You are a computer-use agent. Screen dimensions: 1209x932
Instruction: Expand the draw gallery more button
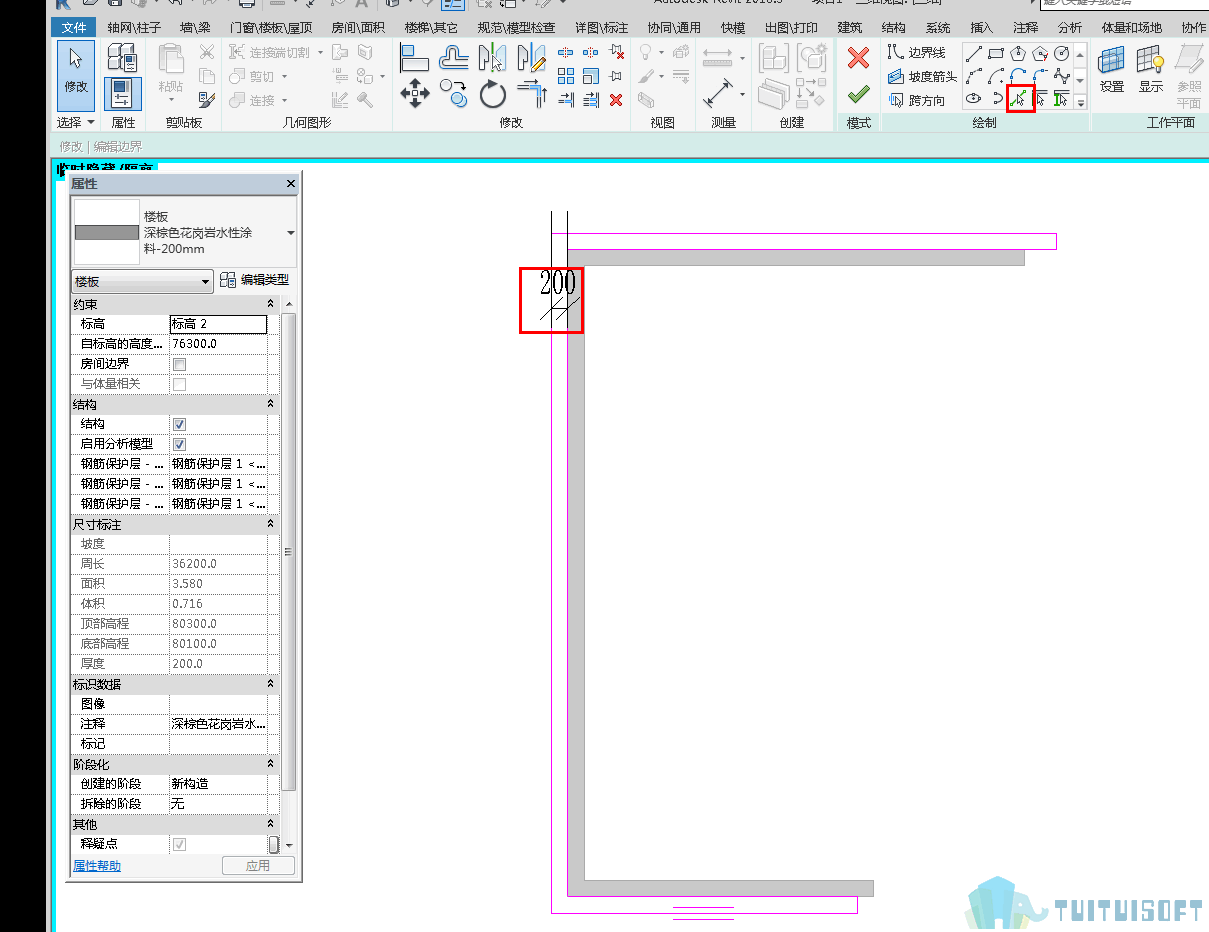pyautogui.click(x=1080, y=100)
